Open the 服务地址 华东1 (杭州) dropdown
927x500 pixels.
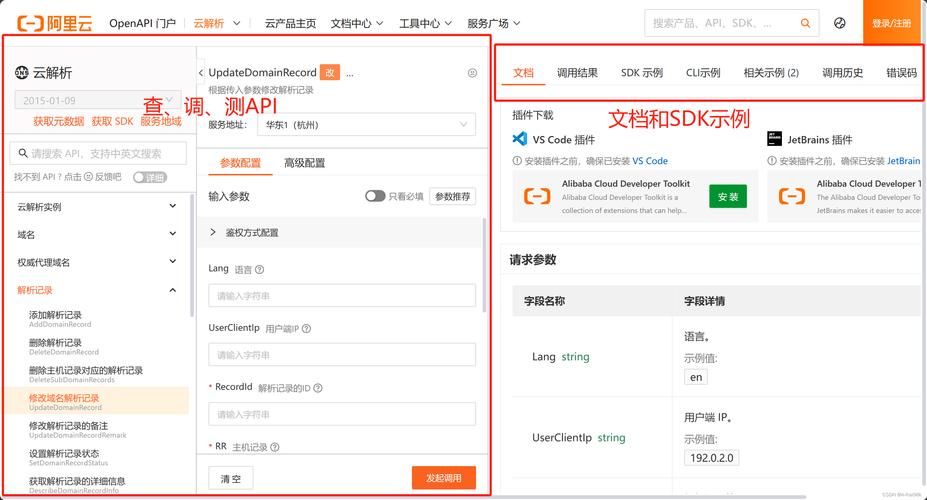coord(367,125)
